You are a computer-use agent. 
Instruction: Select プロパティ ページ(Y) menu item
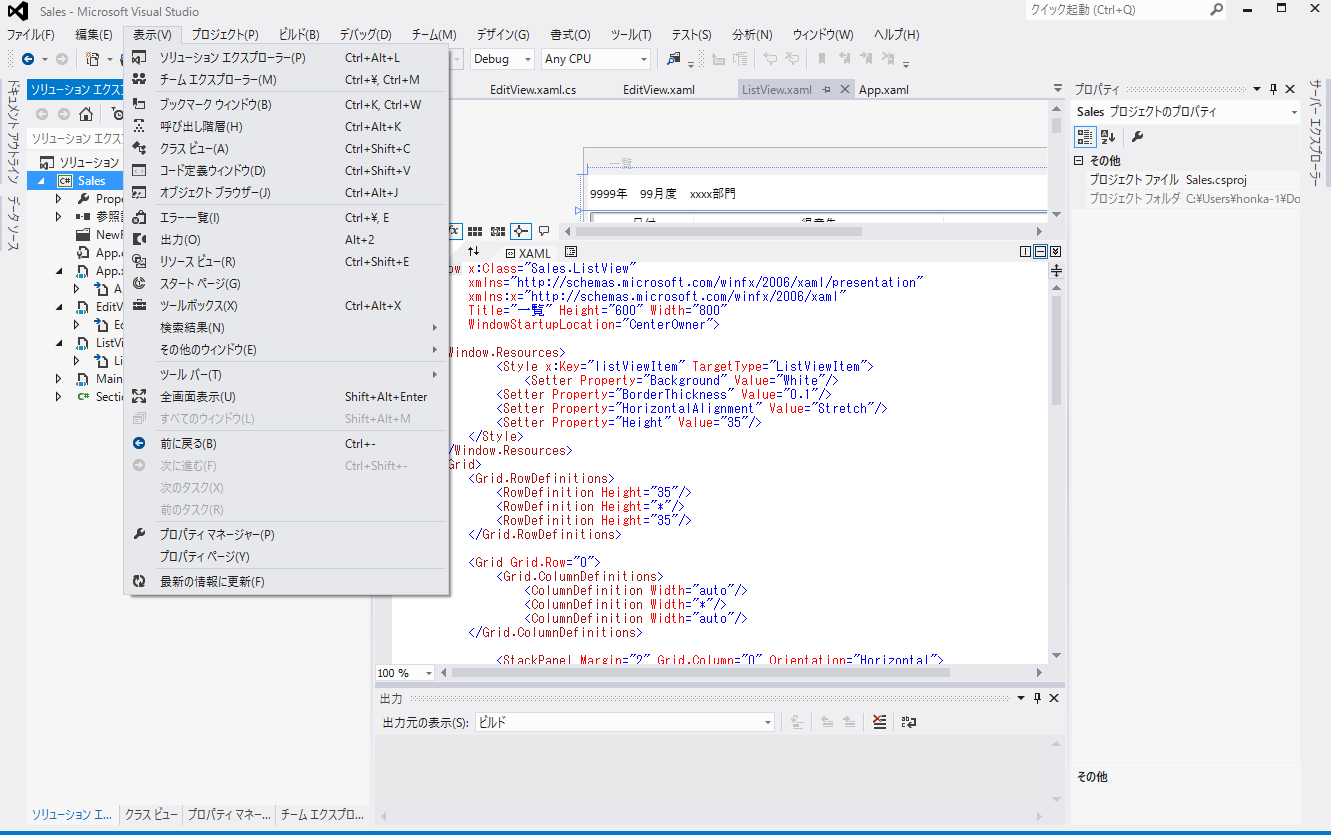[x=286, y=557]
